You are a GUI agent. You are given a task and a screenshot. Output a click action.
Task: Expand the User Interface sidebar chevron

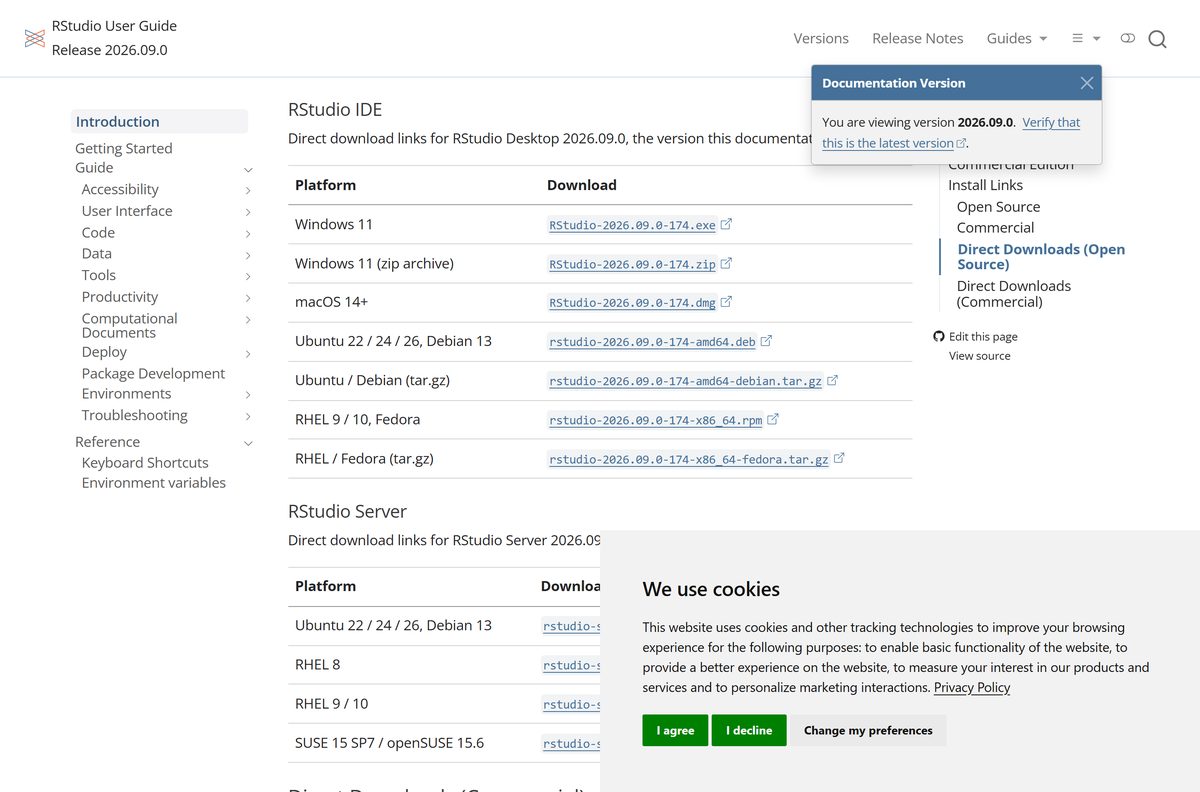pos(248,212)
